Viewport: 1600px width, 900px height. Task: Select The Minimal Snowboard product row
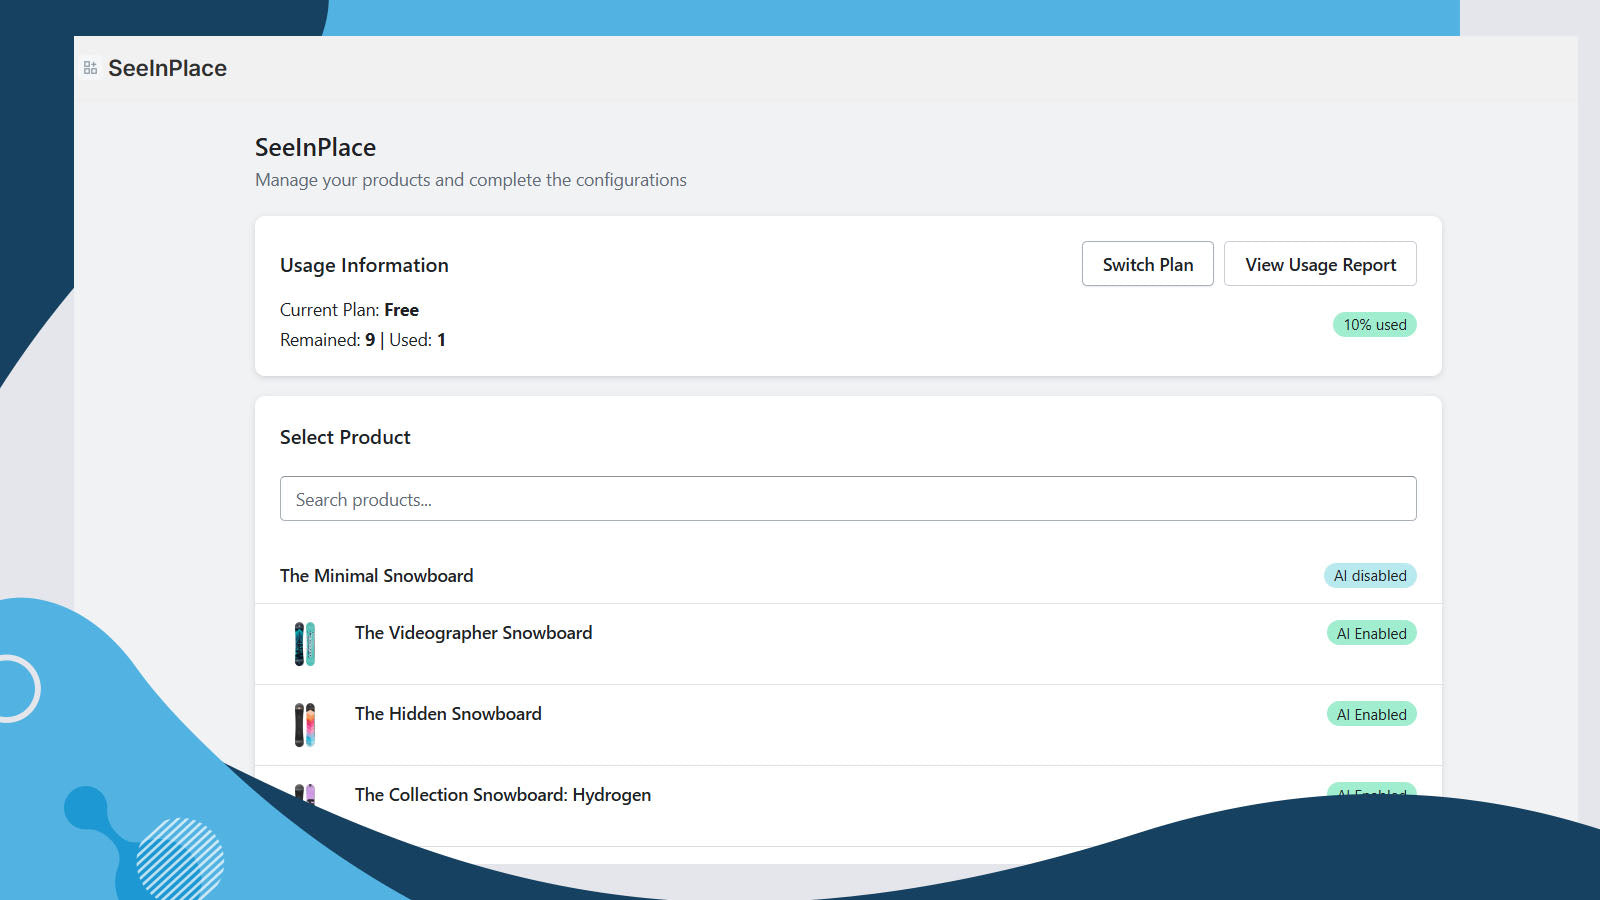[377, 576]
